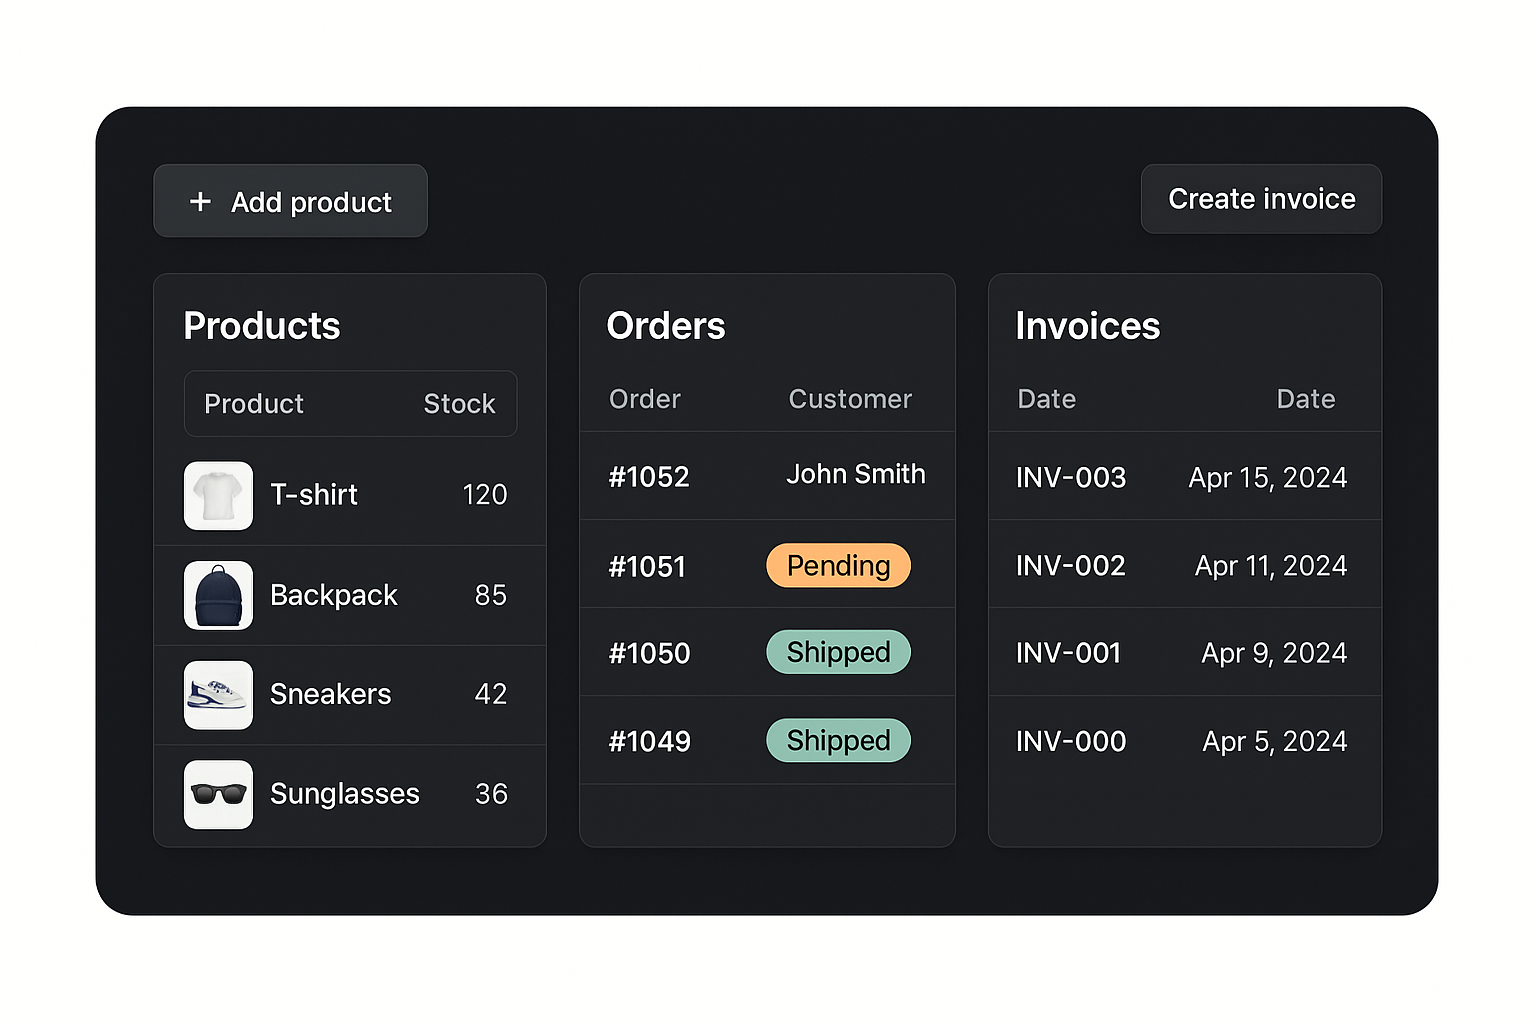Screen dimensions: 1536x1024
Task: View invoice INV-001
Action: click(x=1068, y=653)
